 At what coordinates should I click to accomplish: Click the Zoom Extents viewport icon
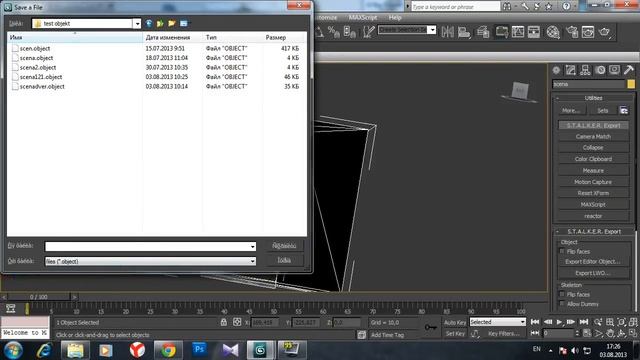pos(621,322)
